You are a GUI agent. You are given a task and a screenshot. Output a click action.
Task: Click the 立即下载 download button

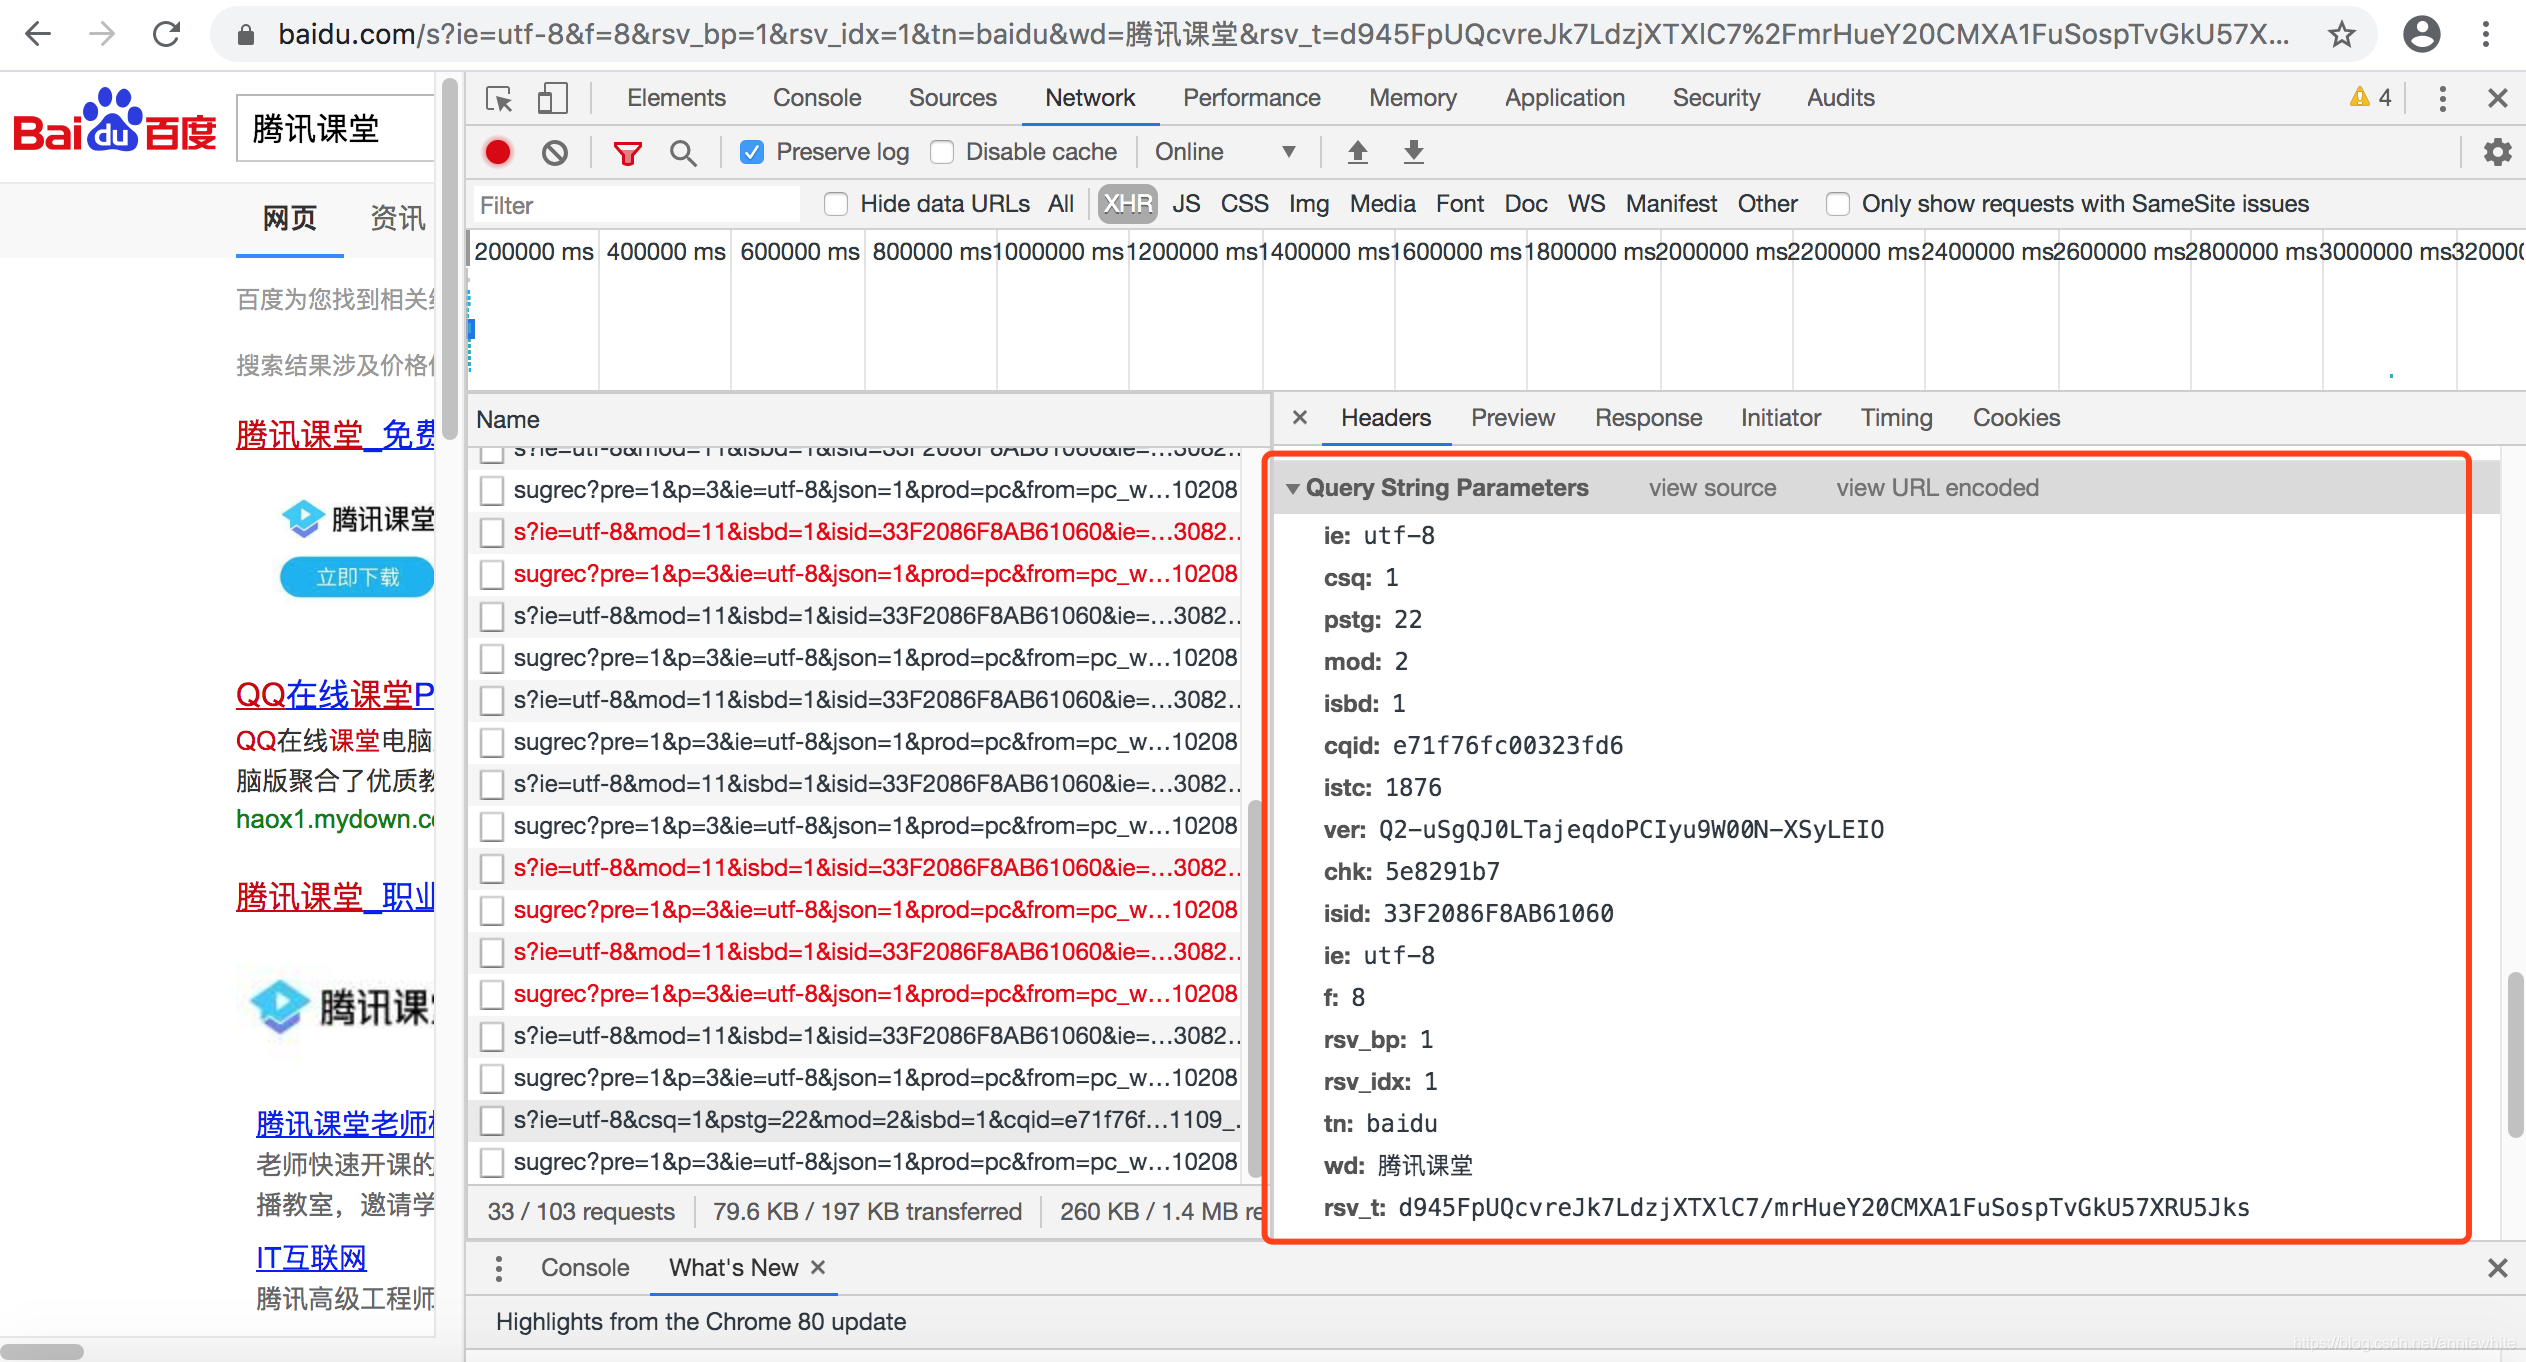pos(357,577)
